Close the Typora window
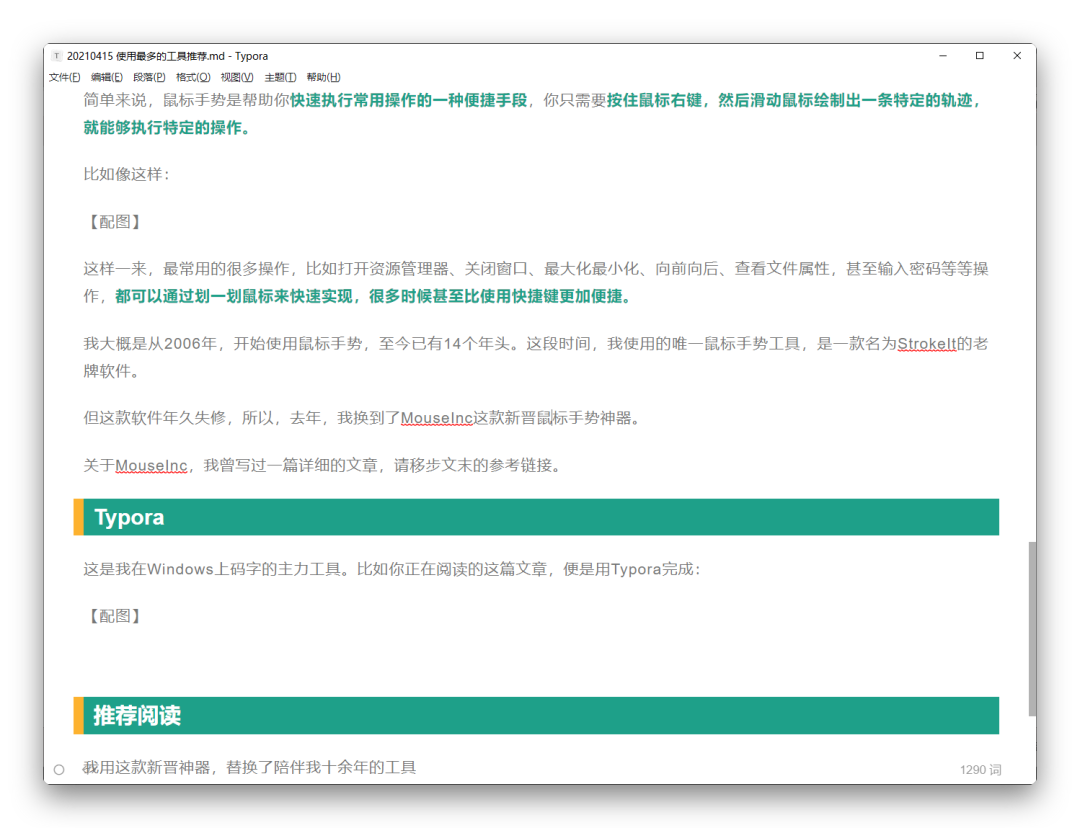This screenshot has height=828, width=1080. (x=1017, y=56)
